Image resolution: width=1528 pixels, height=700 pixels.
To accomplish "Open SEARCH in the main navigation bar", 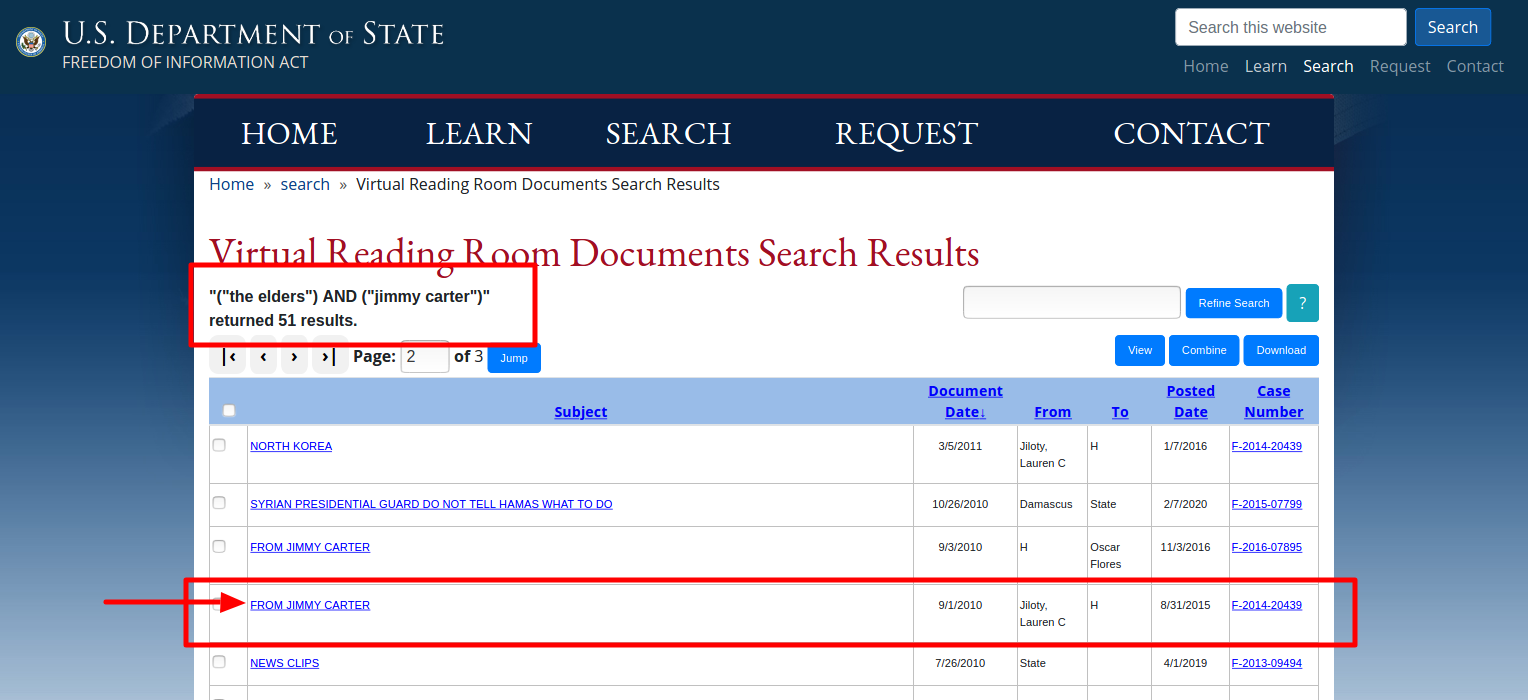I will (669, 134).
